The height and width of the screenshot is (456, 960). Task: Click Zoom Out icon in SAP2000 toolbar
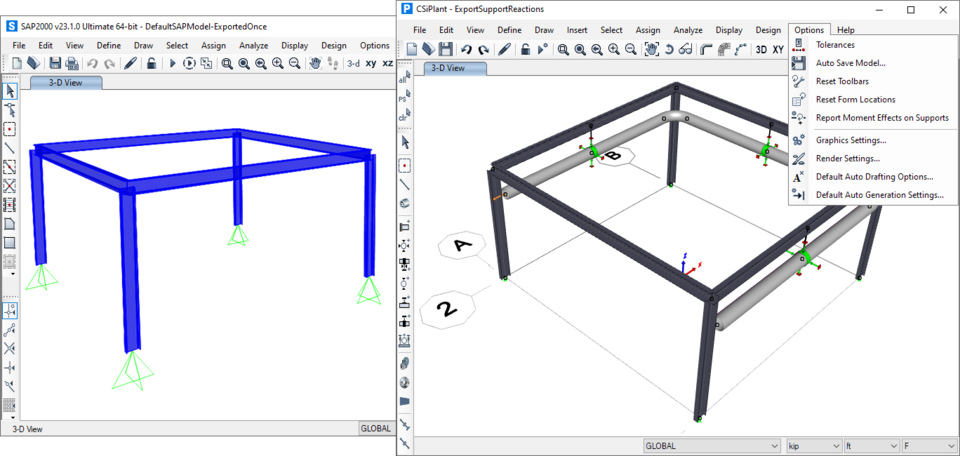[294, 63]
